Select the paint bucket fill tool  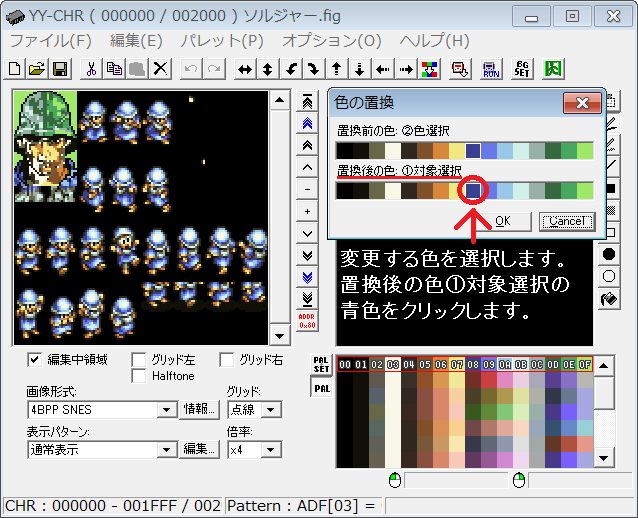(609, 299)
